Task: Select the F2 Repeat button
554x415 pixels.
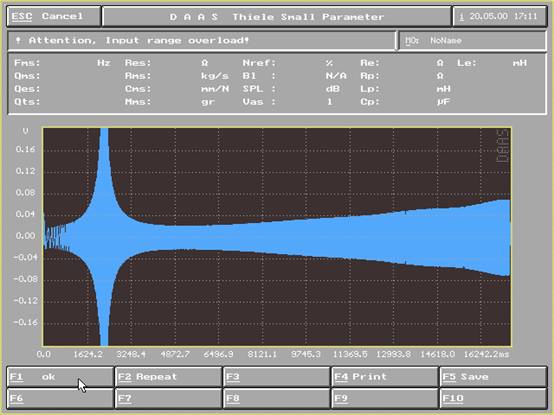Action: (169, 377)
